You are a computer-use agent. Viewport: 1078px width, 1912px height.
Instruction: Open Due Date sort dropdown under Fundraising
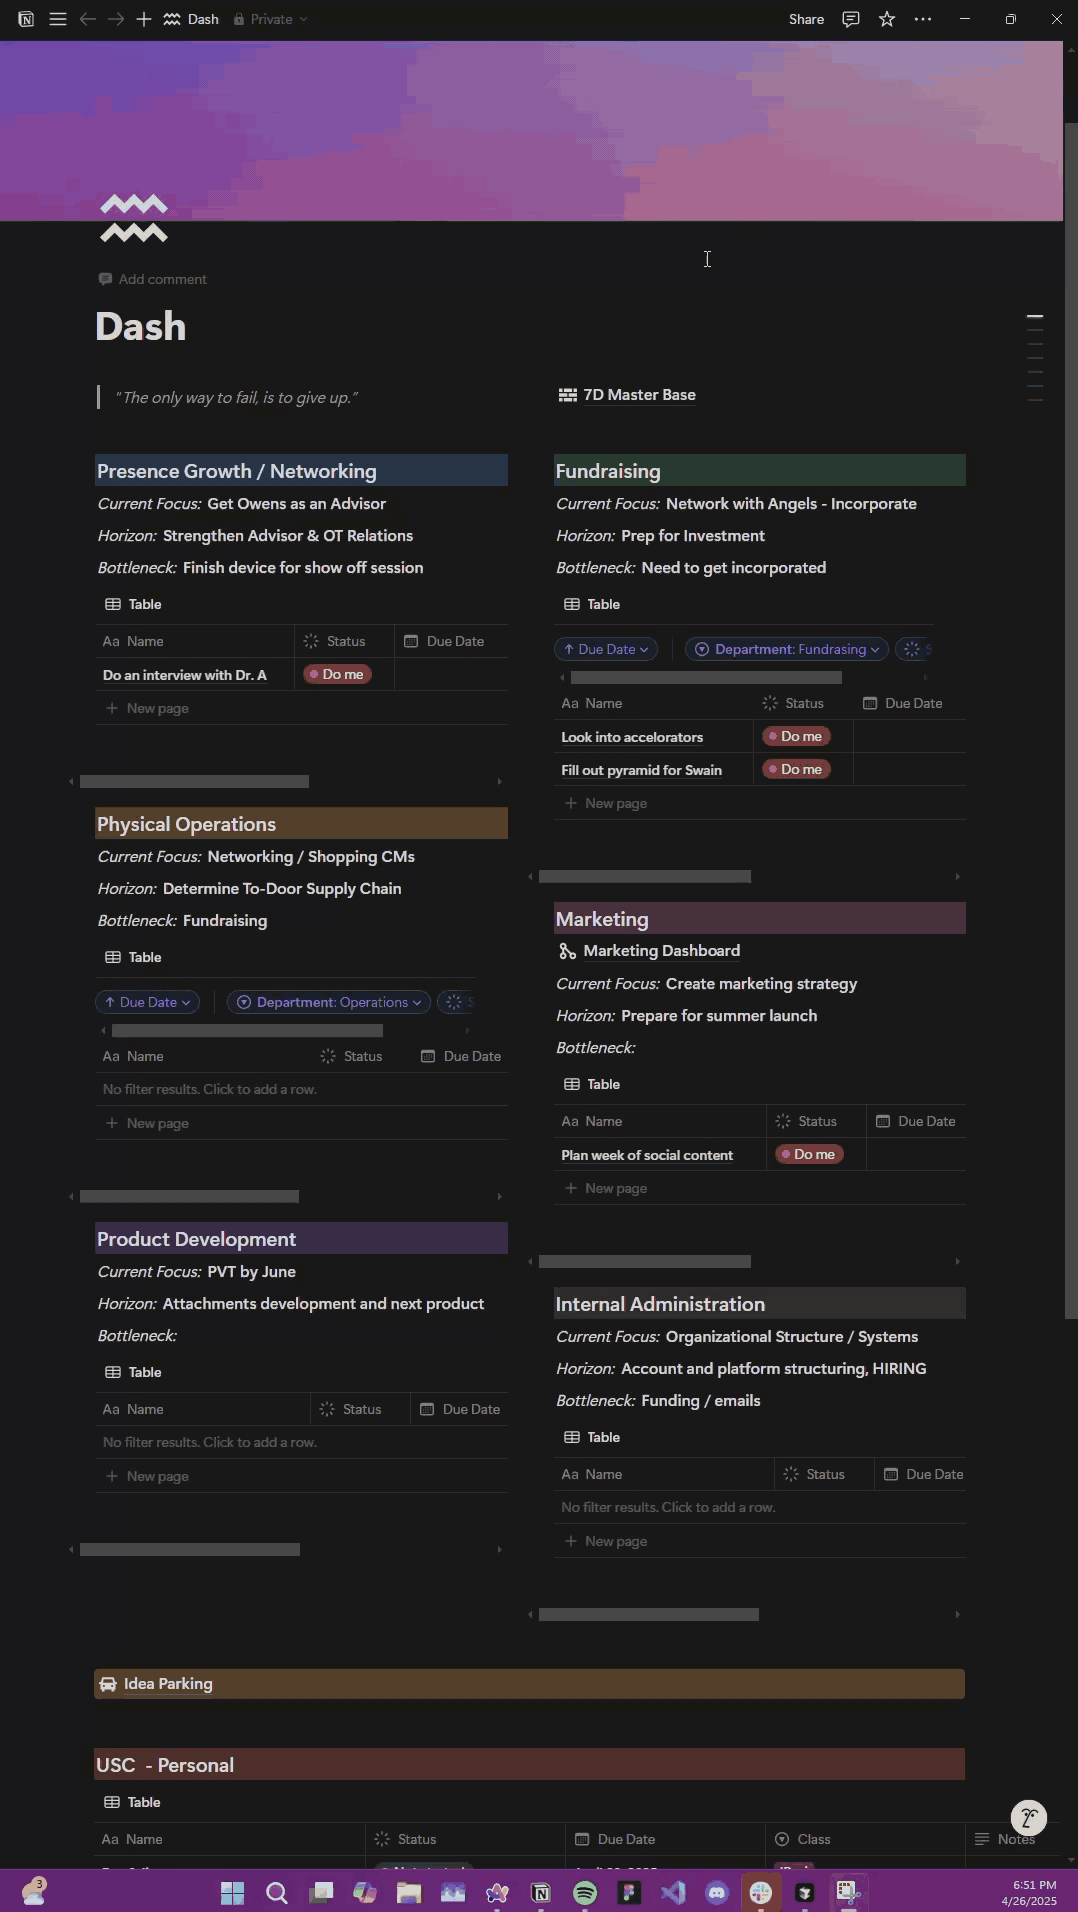tap(606, 649)
